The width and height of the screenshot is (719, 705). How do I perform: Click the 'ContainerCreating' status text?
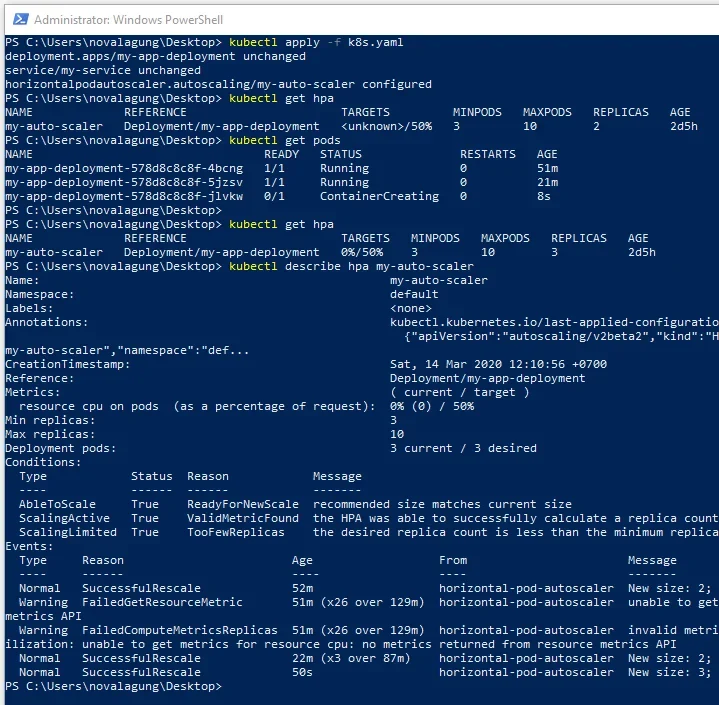click(x=379, y=196)
